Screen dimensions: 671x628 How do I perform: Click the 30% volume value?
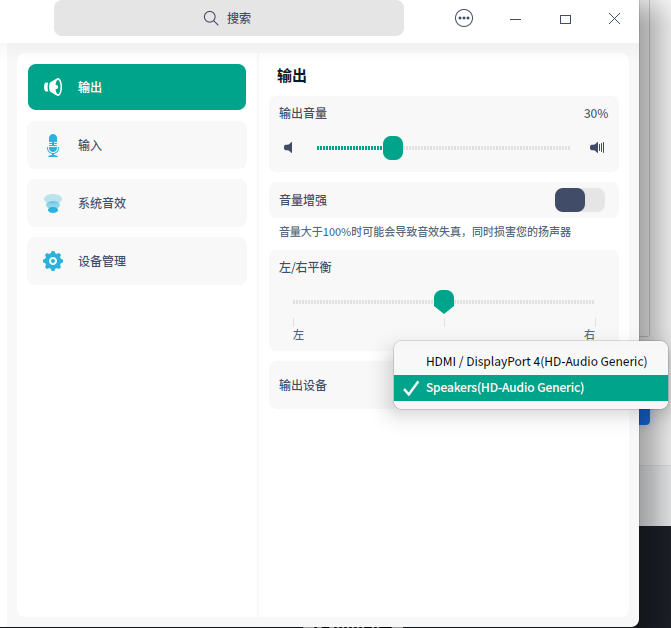(596, 113)
